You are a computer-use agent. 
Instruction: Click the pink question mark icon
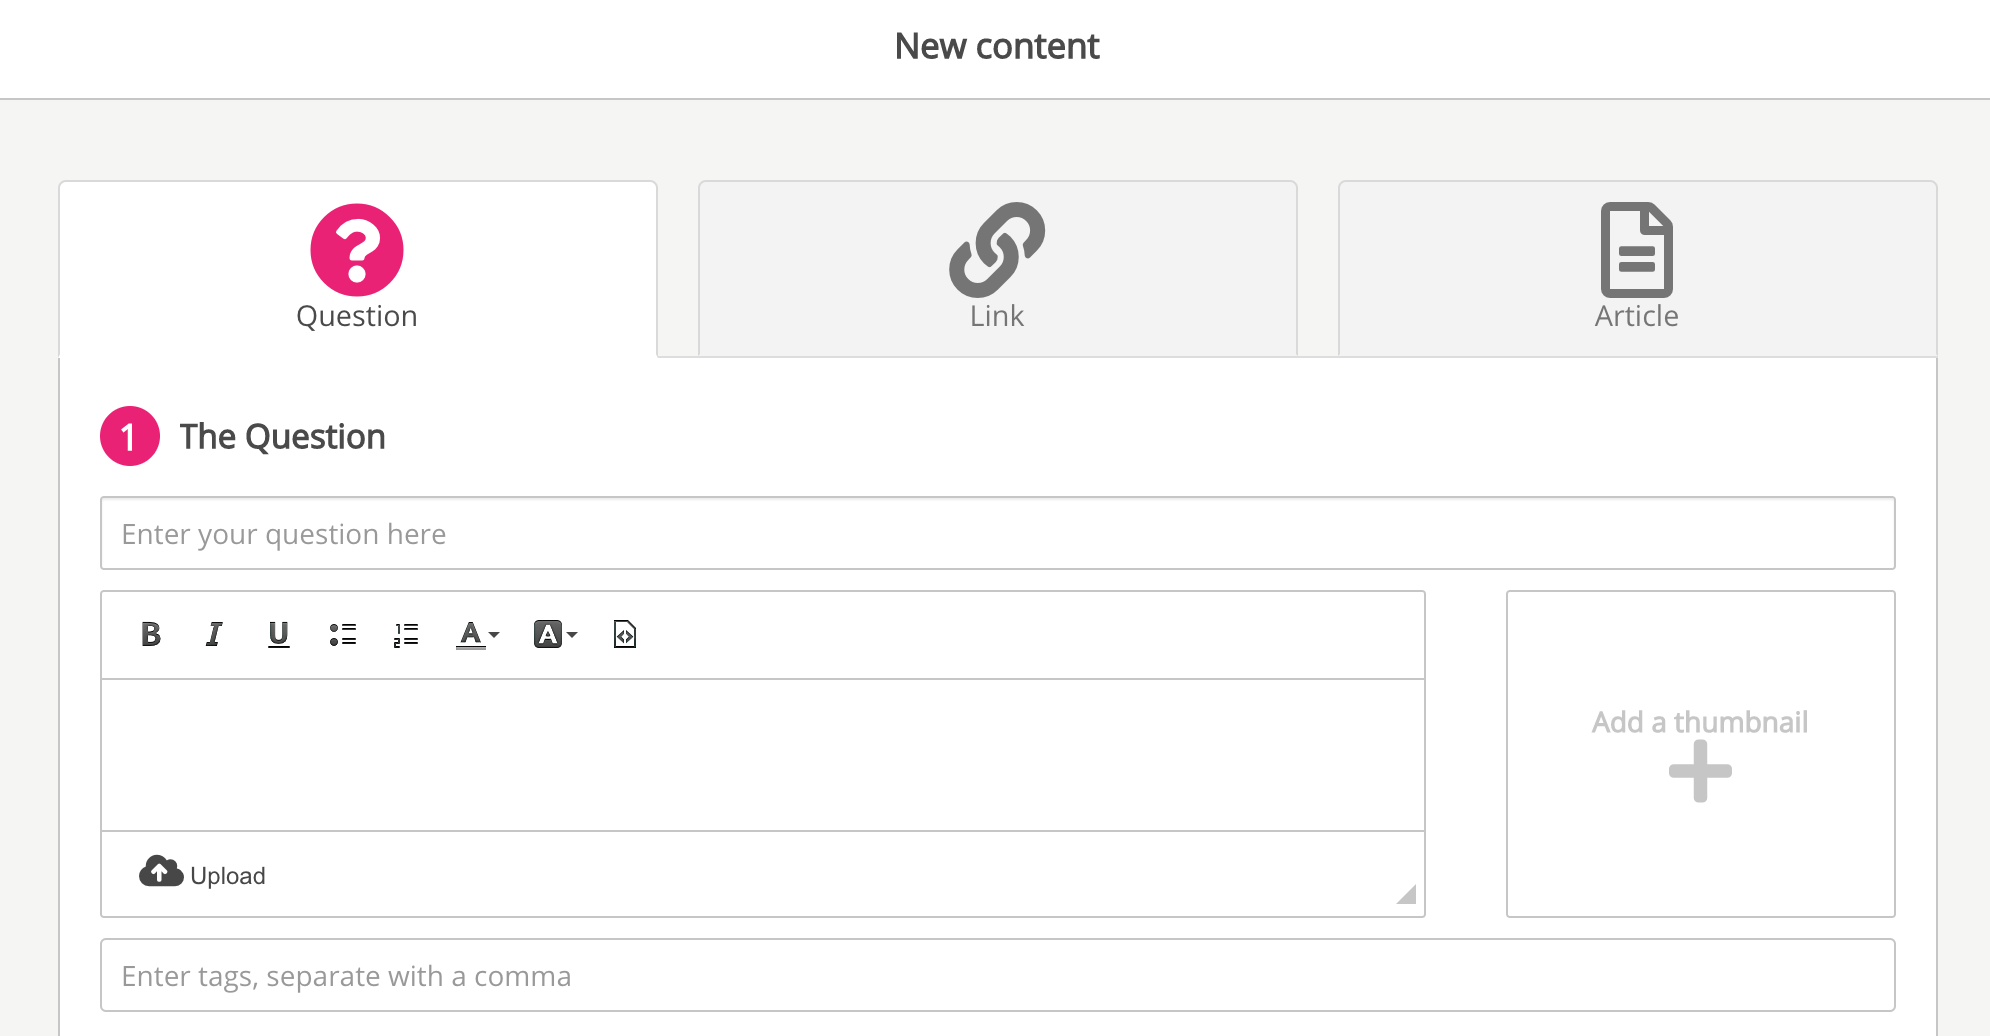point(357,250)
